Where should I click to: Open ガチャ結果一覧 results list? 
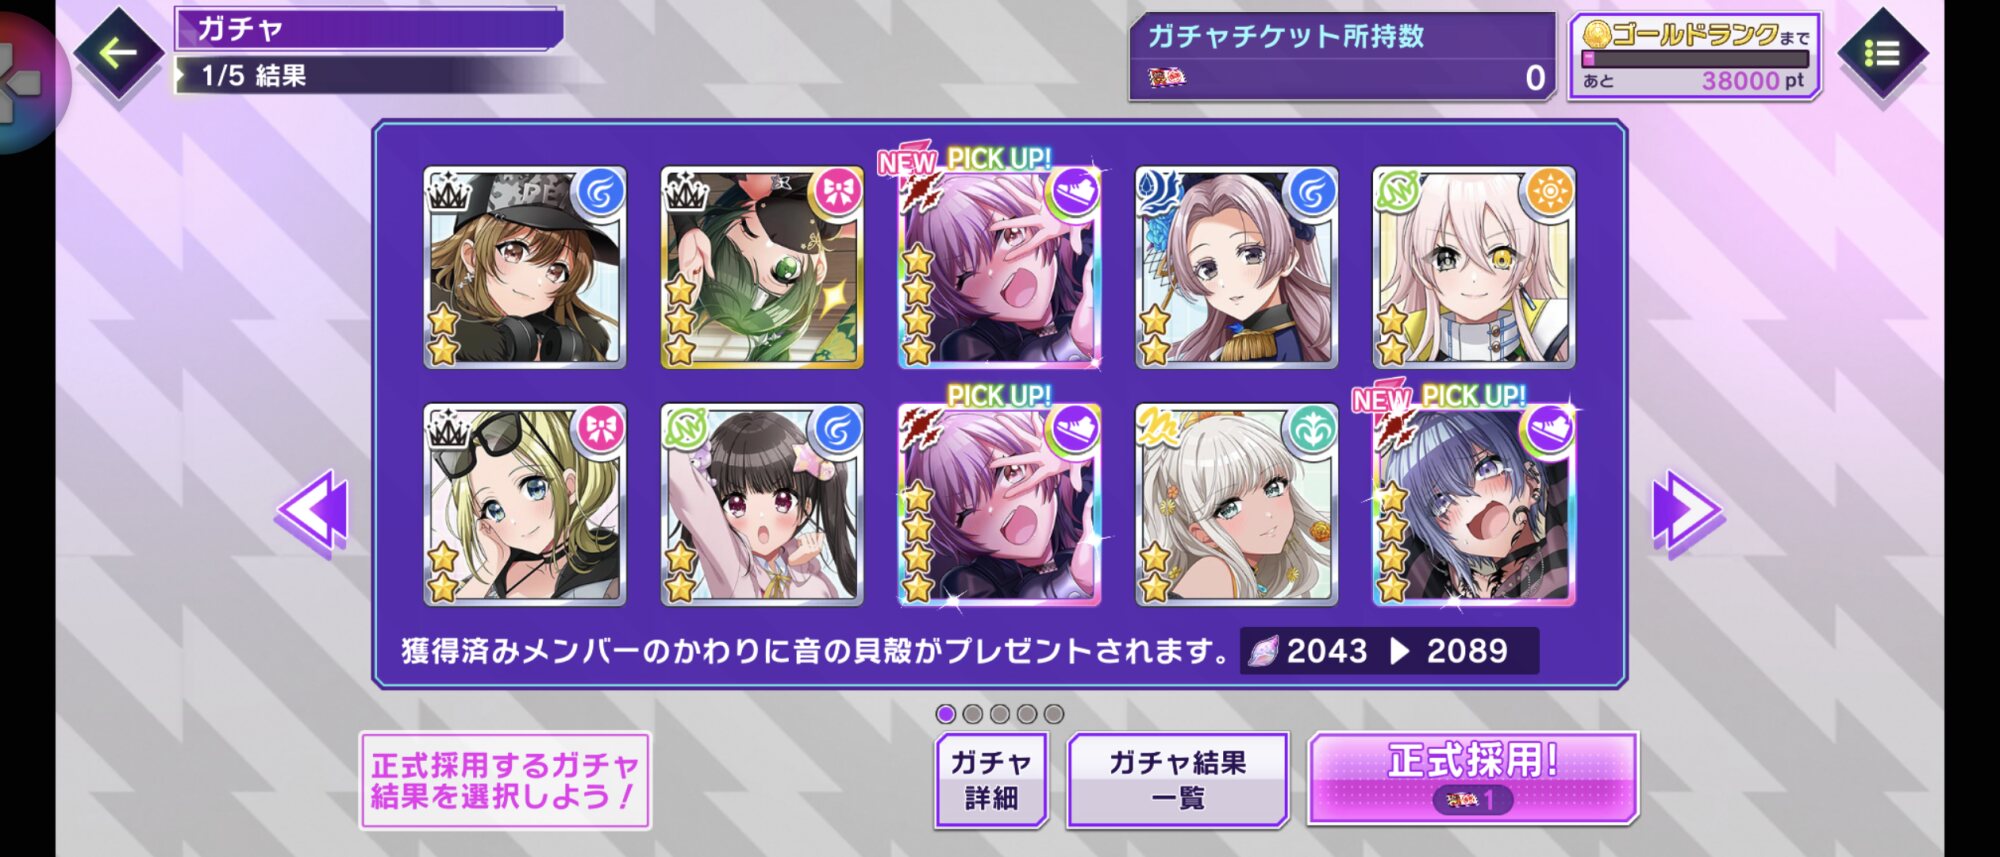click(x=1177, y=780)
